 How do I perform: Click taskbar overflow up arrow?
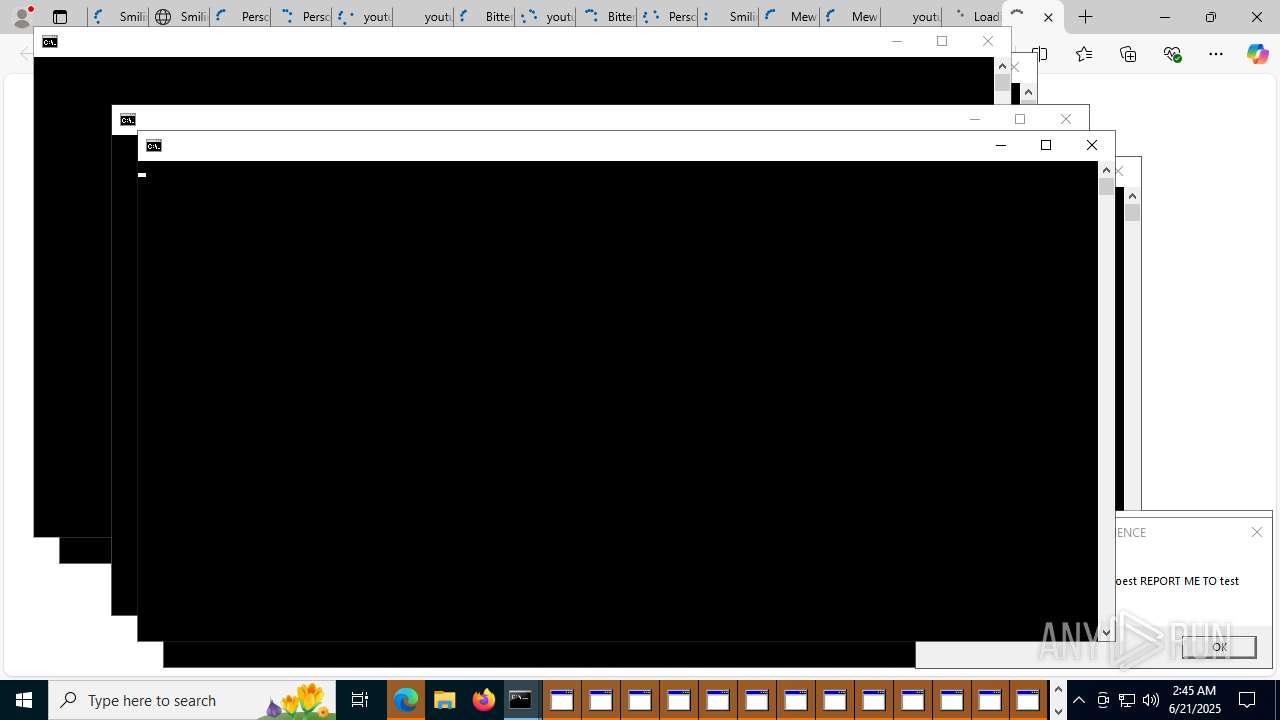coord(1058,690)
